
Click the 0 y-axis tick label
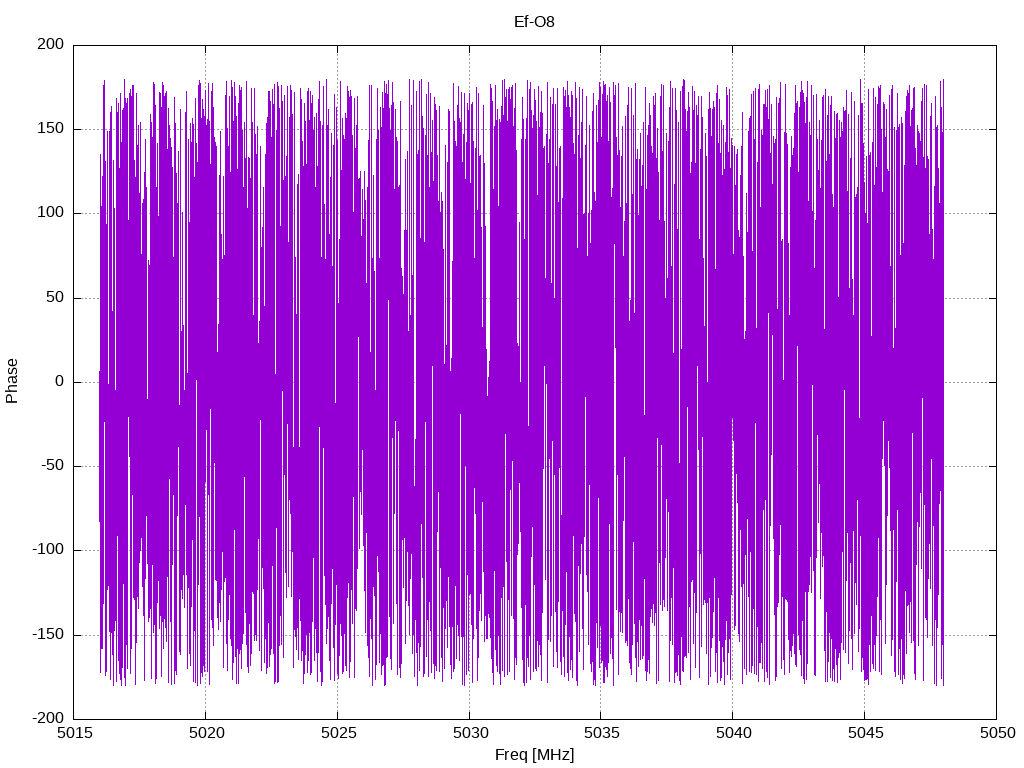[60, 381]
